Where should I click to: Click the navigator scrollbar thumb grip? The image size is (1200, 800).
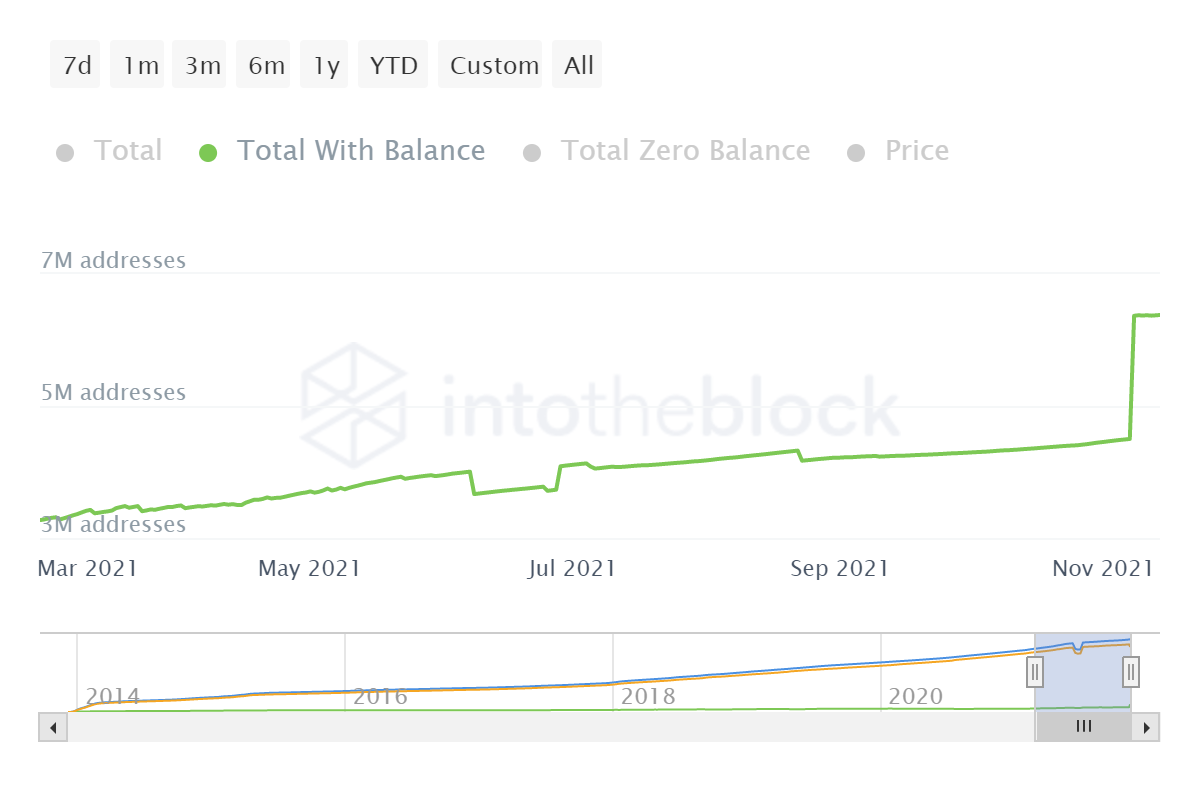[x=1083, y=727]
